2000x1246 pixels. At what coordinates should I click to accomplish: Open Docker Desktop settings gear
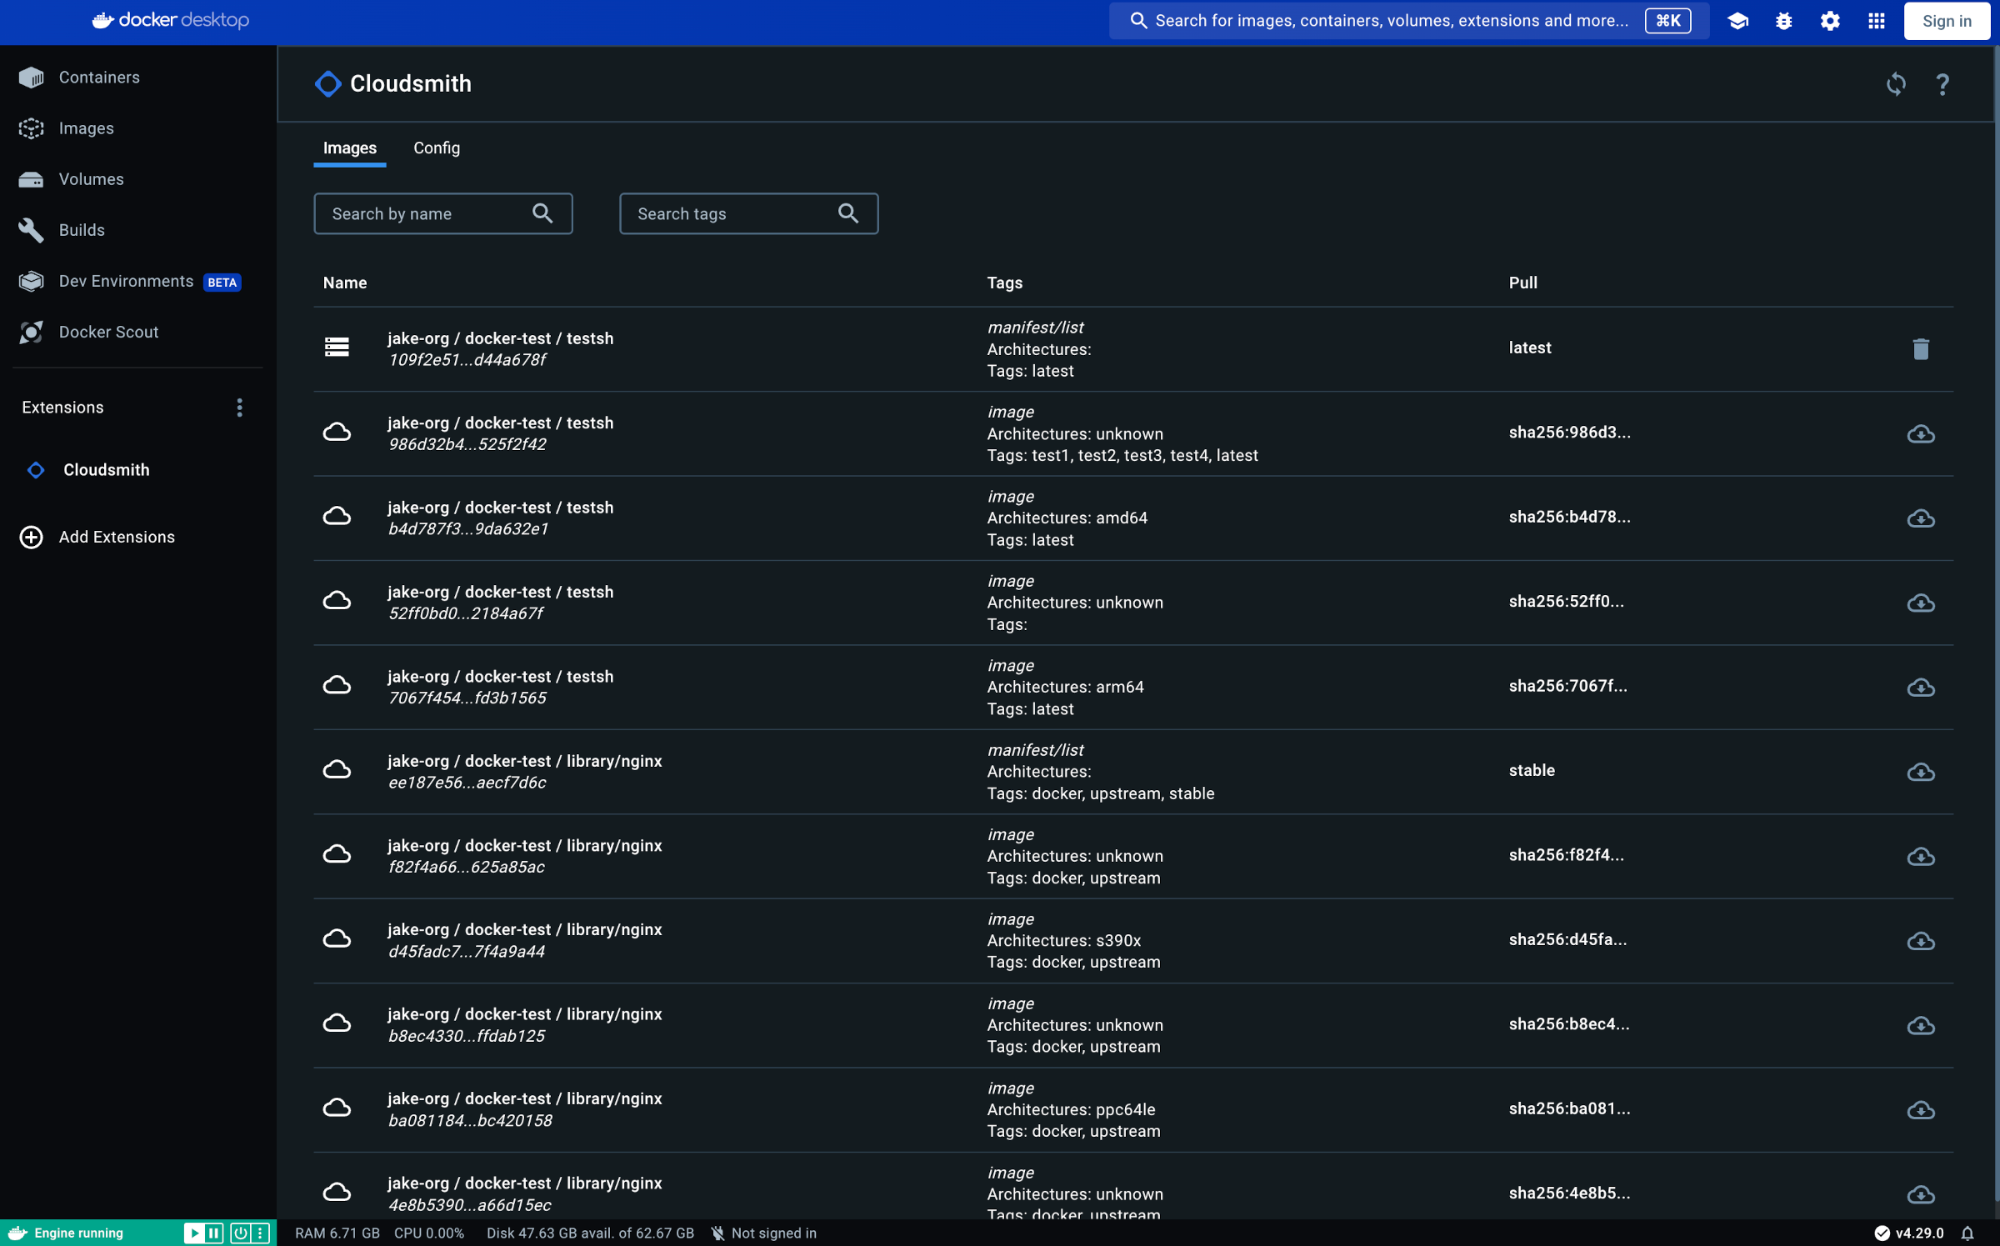tap(1829, 21)
